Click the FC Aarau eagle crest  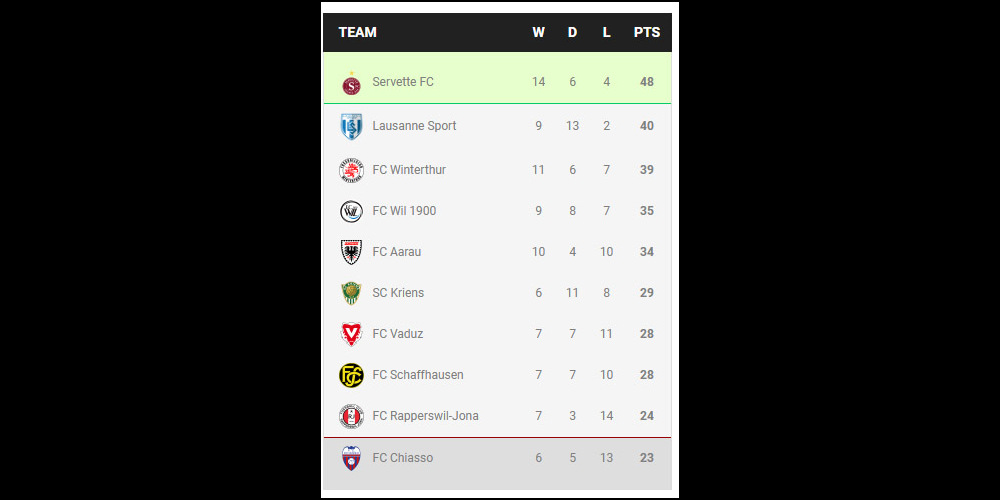point(351,252)
